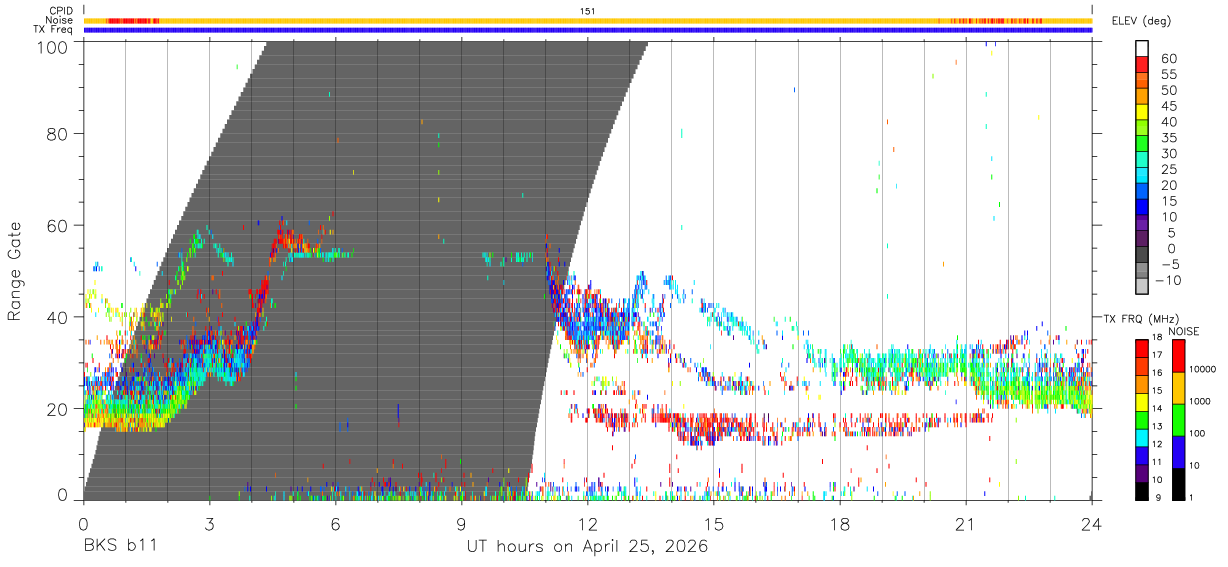Click the x-axis tick label "9"
Image resolution: width=1228 pixels, height=567 pixels.
461,523
